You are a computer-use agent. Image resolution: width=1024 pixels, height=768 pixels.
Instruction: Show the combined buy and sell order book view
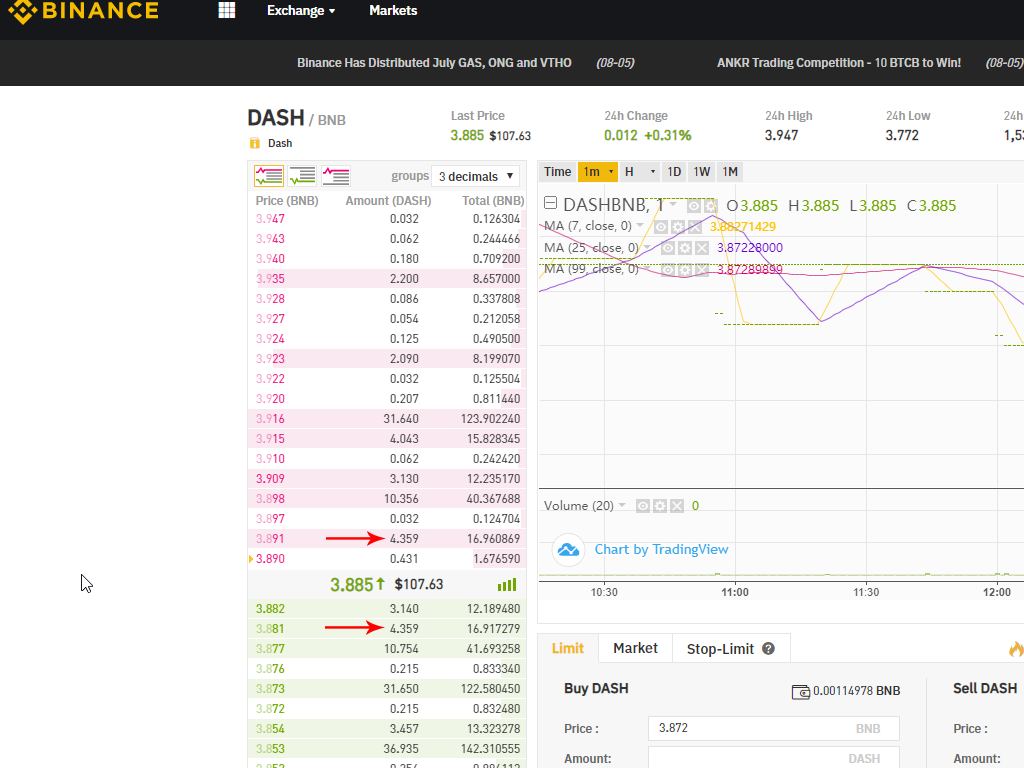coord(269,176)
